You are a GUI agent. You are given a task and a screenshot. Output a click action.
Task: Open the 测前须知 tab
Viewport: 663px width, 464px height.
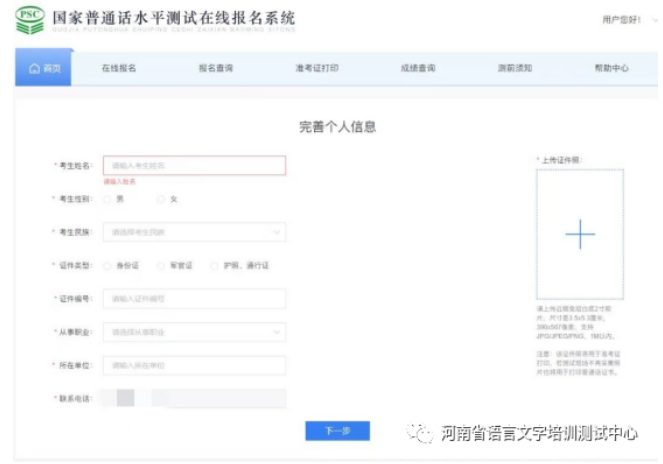[515, 68]
